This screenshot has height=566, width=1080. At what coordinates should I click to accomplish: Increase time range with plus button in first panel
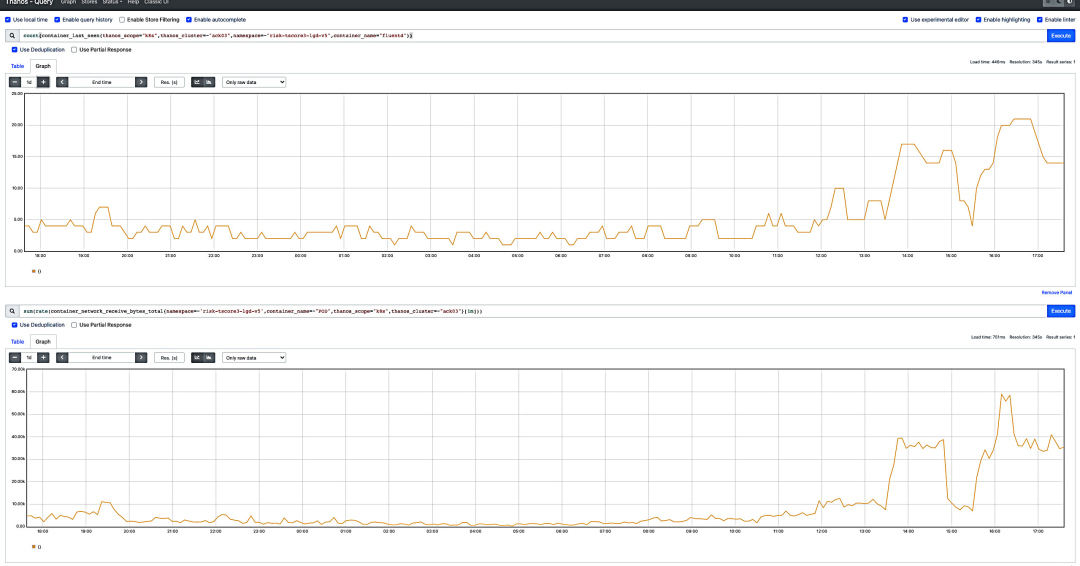point(43,82)
